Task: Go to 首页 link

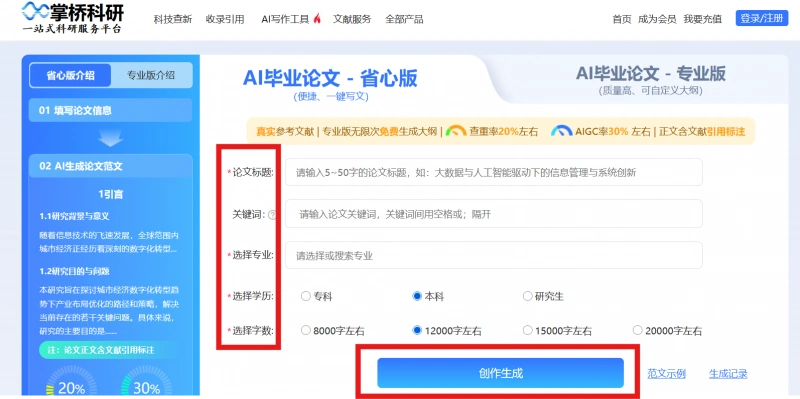Action: (622, 19)
